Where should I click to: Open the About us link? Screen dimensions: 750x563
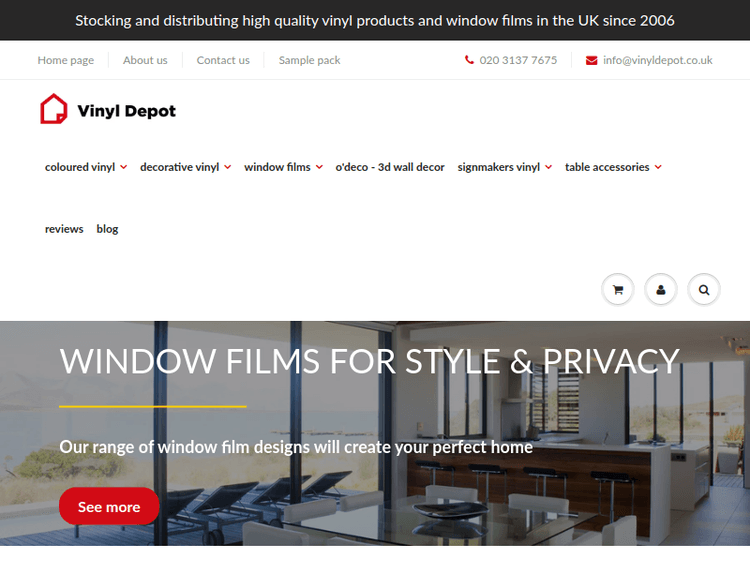[x=145, y=60]
